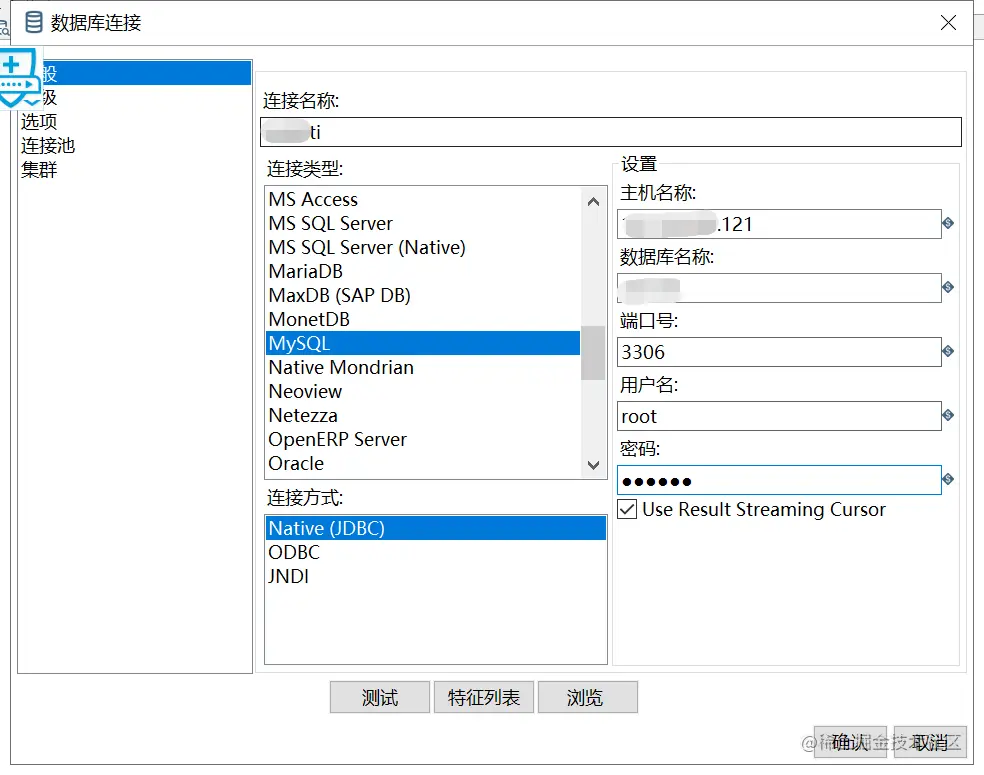Confirm with the 确认 button
Image resolution: width=984 pixels, height=775 pixels.
(x=850, y=742)
